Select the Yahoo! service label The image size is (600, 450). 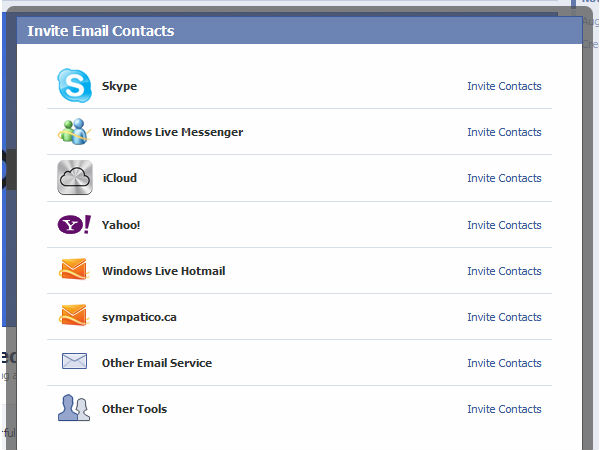coord(121,225)
